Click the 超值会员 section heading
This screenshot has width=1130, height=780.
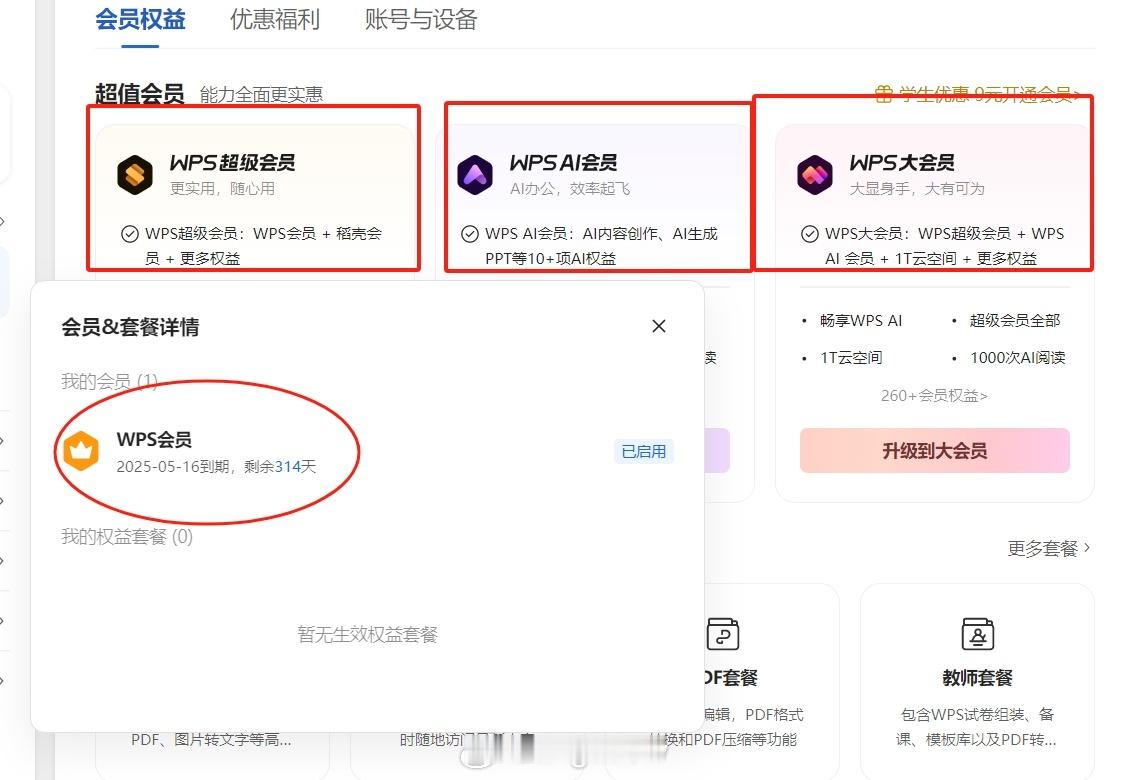140,94
